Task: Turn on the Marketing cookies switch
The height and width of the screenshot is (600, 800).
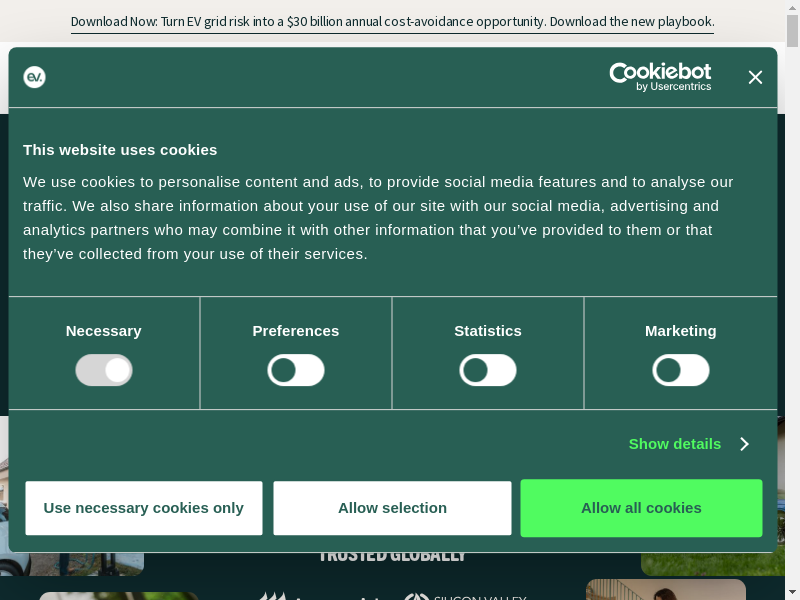Action: pos(681,370)
